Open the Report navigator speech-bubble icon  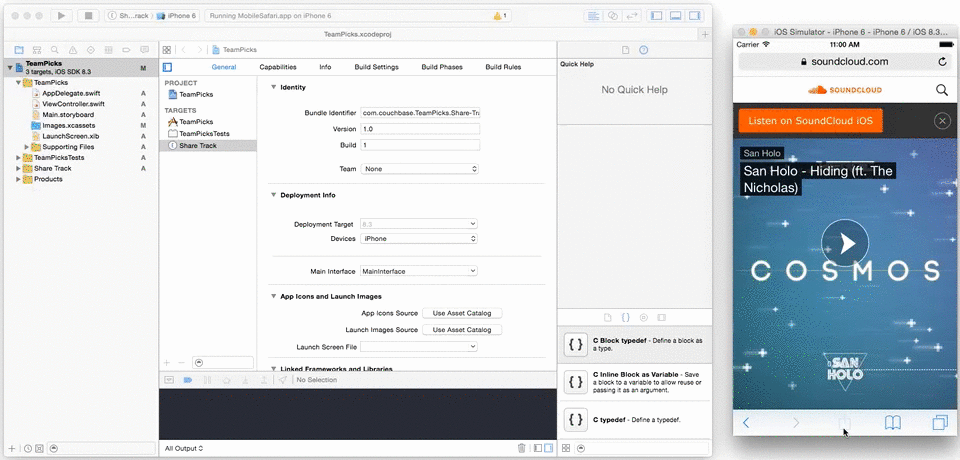coord(144,50)
